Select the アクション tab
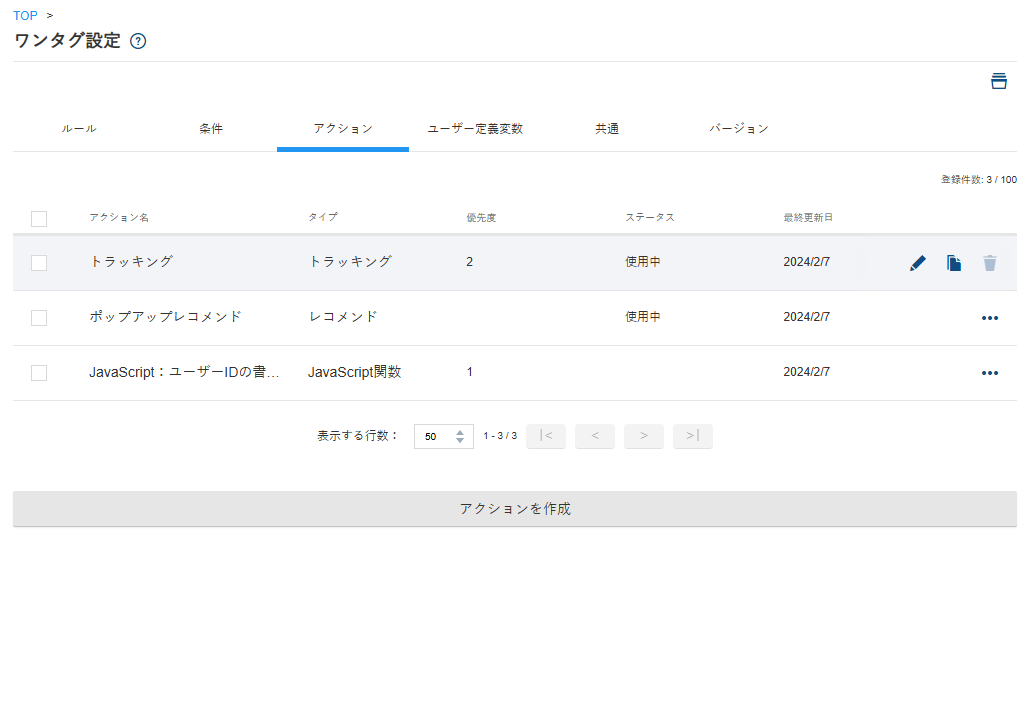This screenshot has width=1033, height=717. coord(343,129)
